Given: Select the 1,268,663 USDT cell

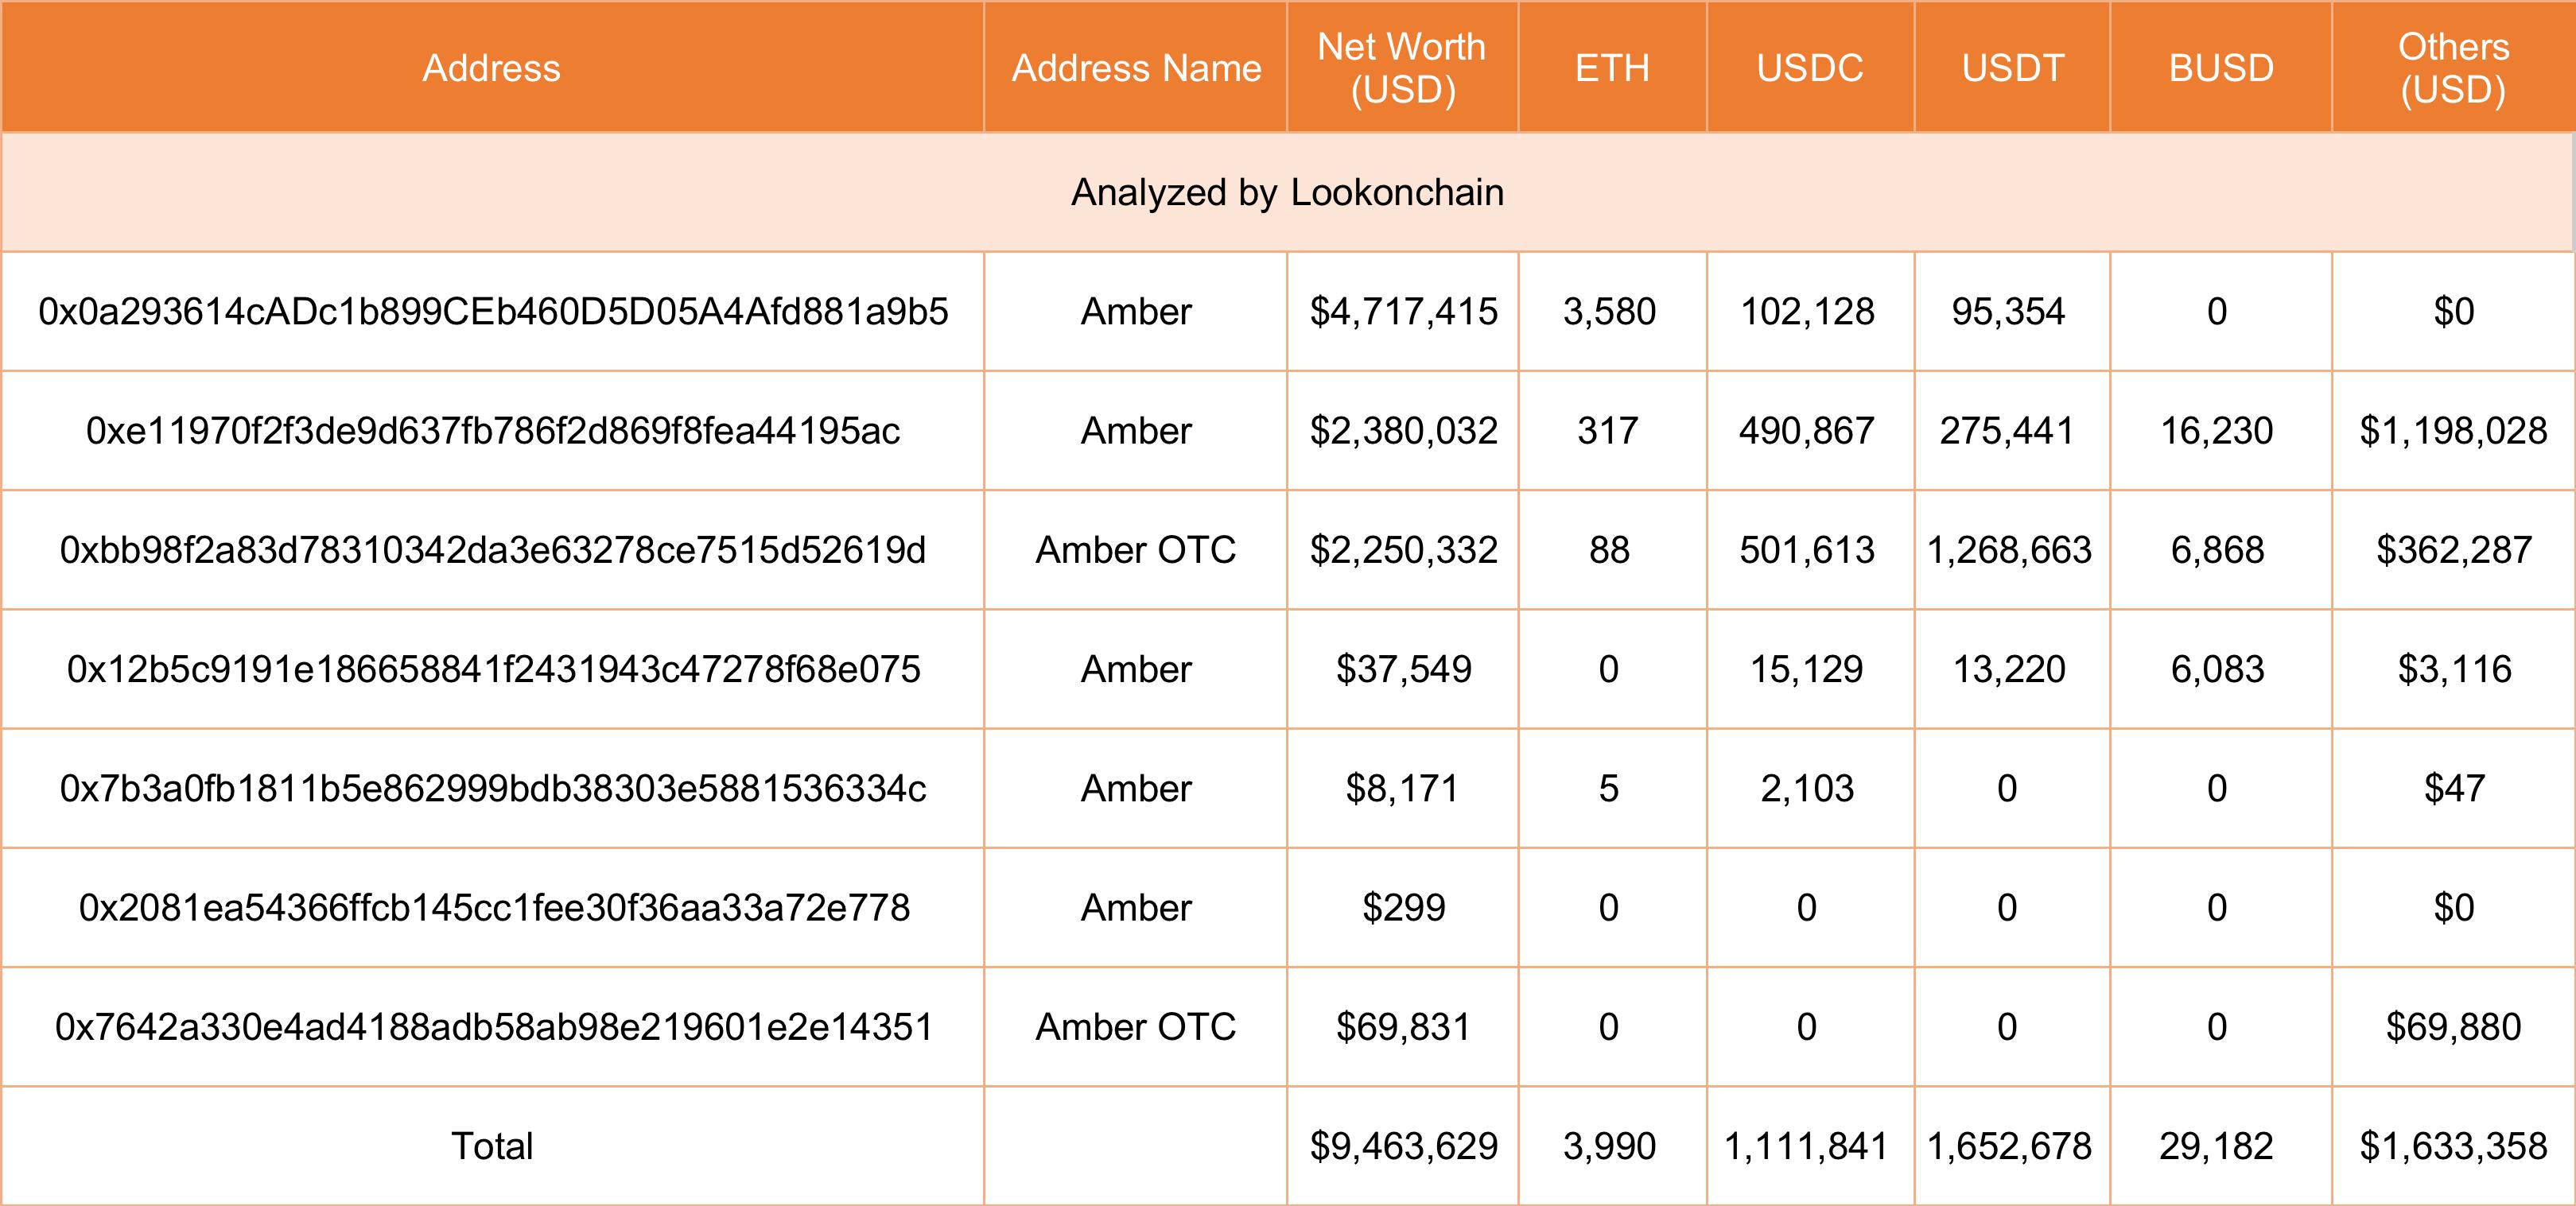Looking at the screenshot, I should click(x=2011, y=549).
